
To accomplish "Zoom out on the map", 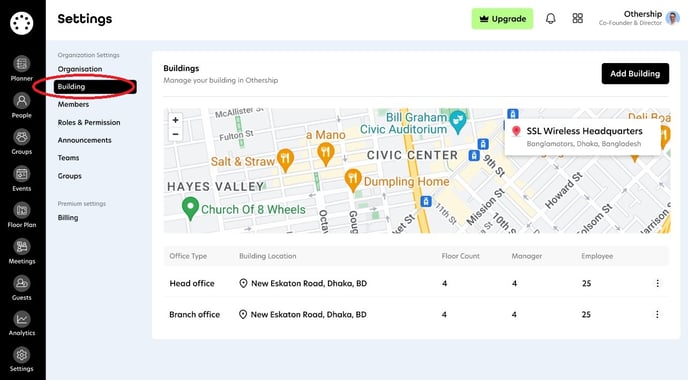I will 176,134.
